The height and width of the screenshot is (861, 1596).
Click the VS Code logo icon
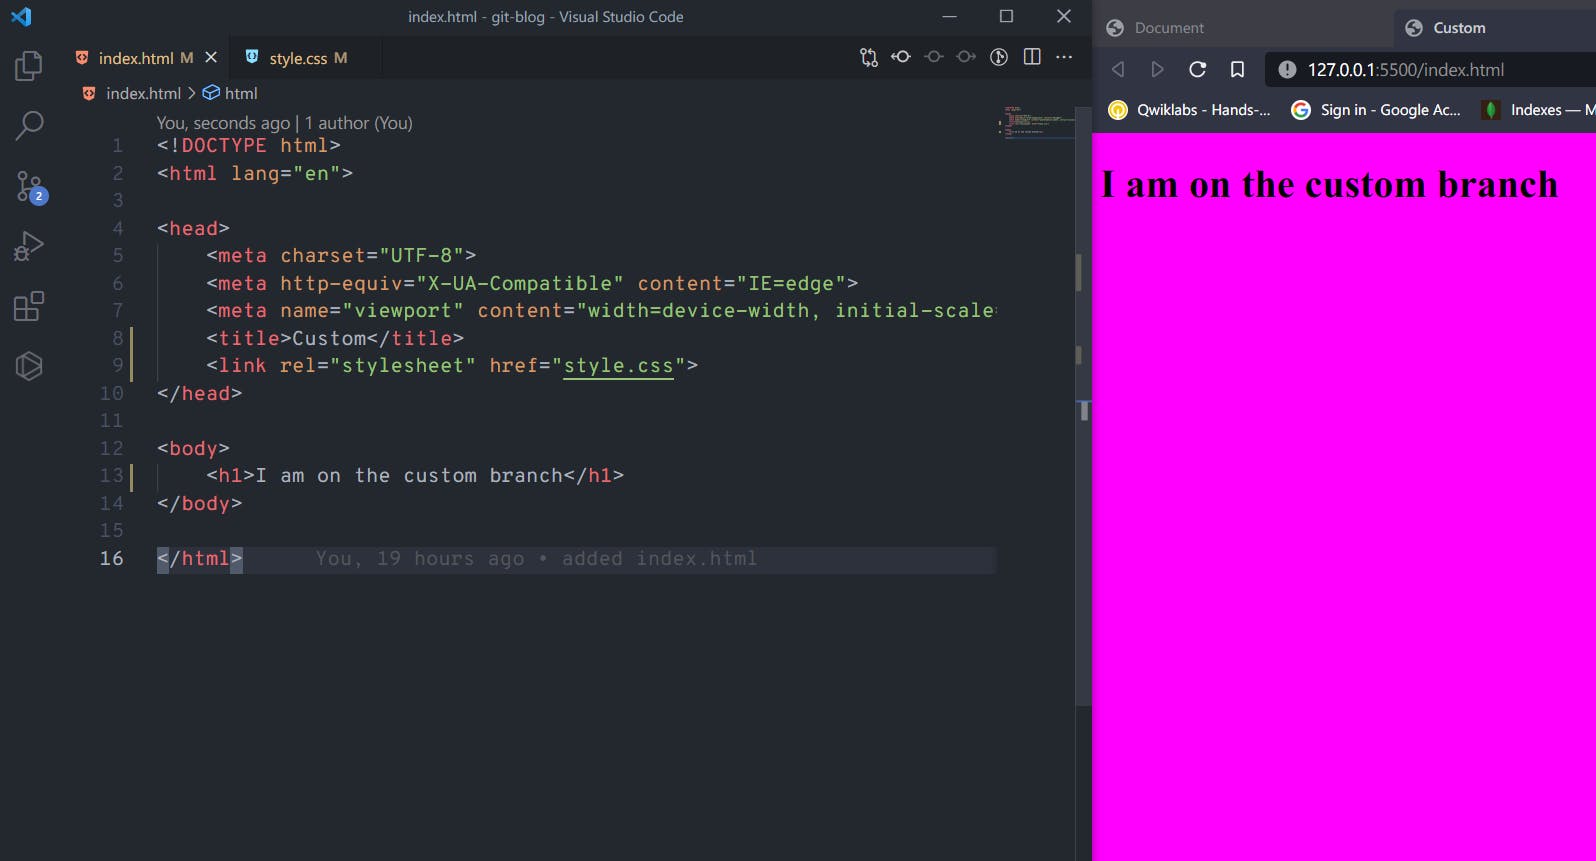[21, 16]
